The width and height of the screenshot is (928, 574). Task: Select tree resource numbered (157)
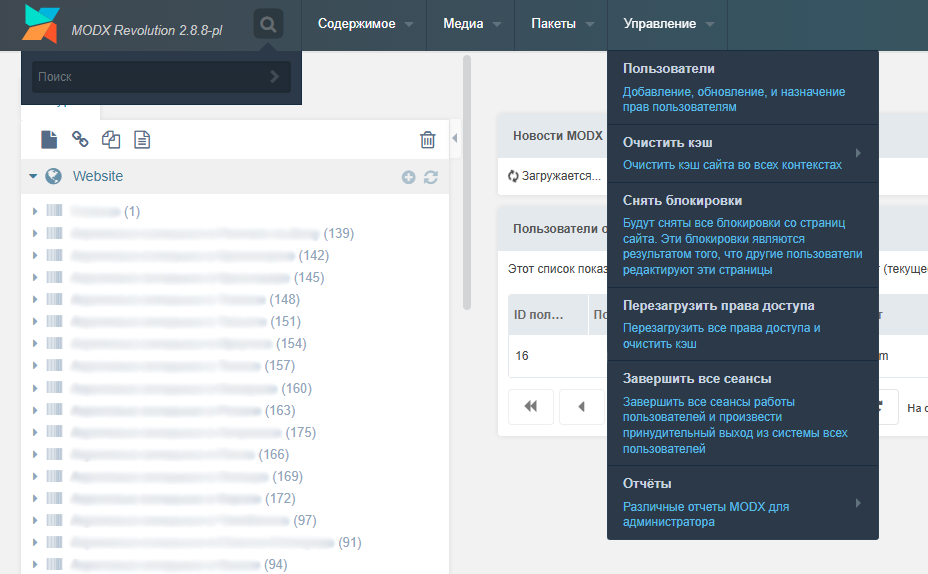click(183, 365)
